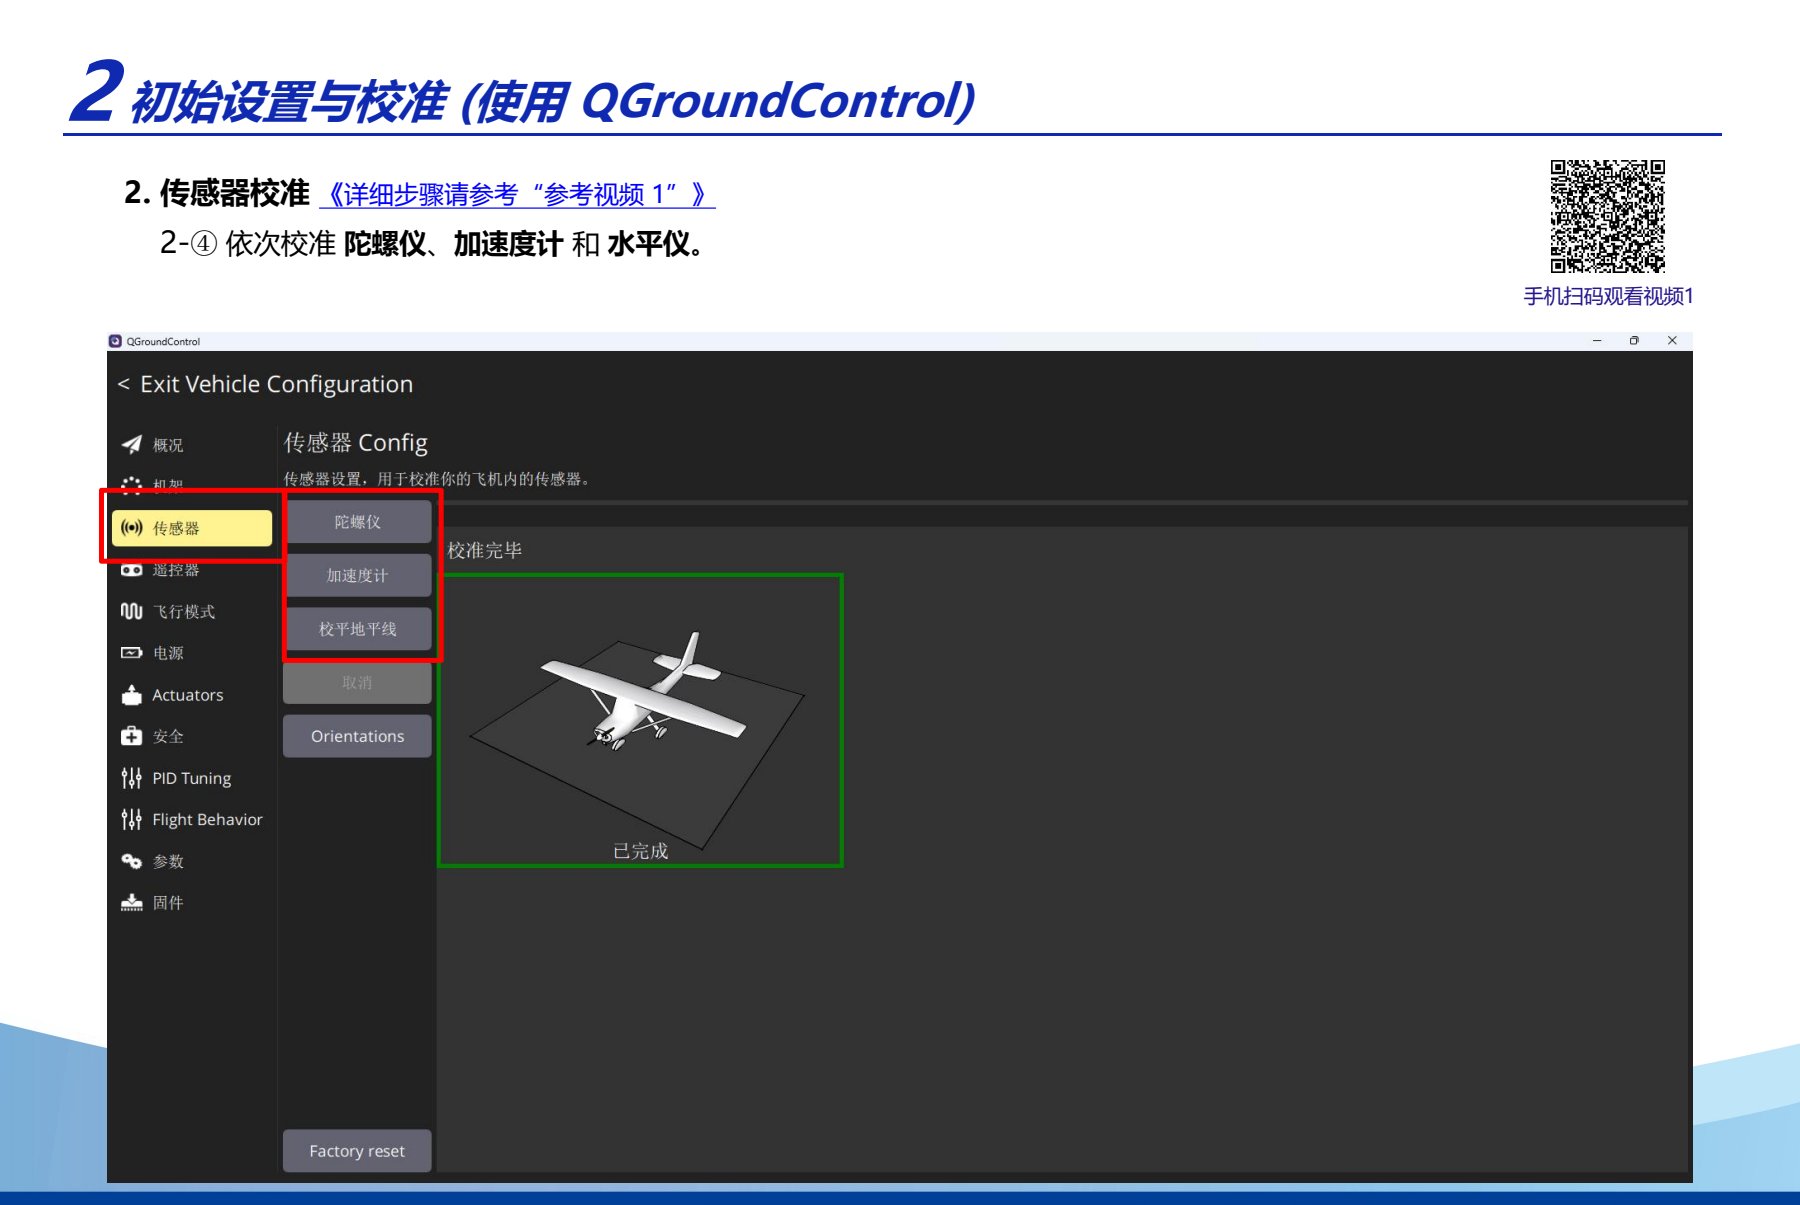
Task: Open the Orientations settings button
Action: (x=357, y=736)
